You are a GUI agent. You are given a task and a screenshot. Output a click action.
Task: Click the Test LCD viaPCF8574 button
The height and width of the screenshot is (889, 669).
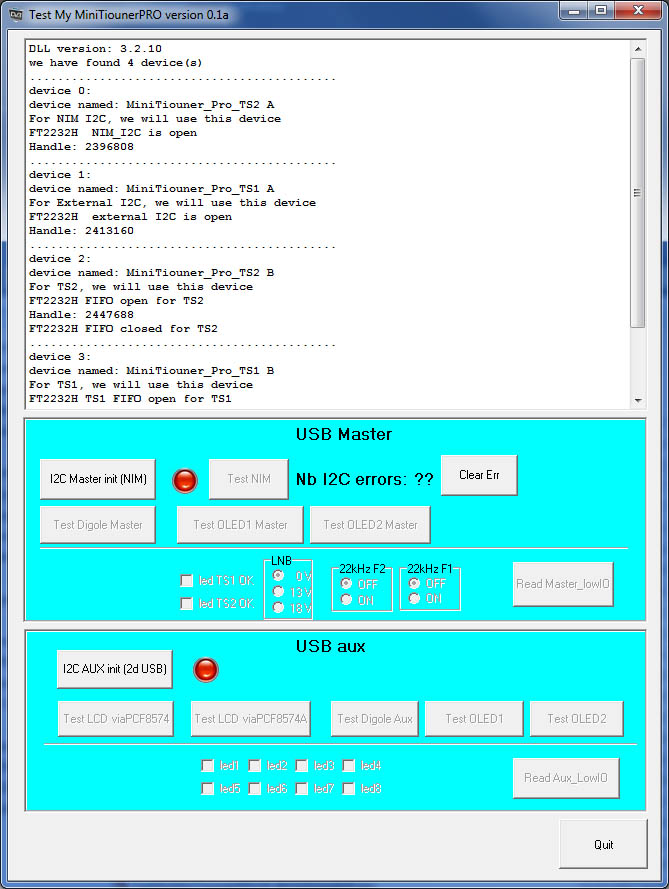(x=116, y=719)
